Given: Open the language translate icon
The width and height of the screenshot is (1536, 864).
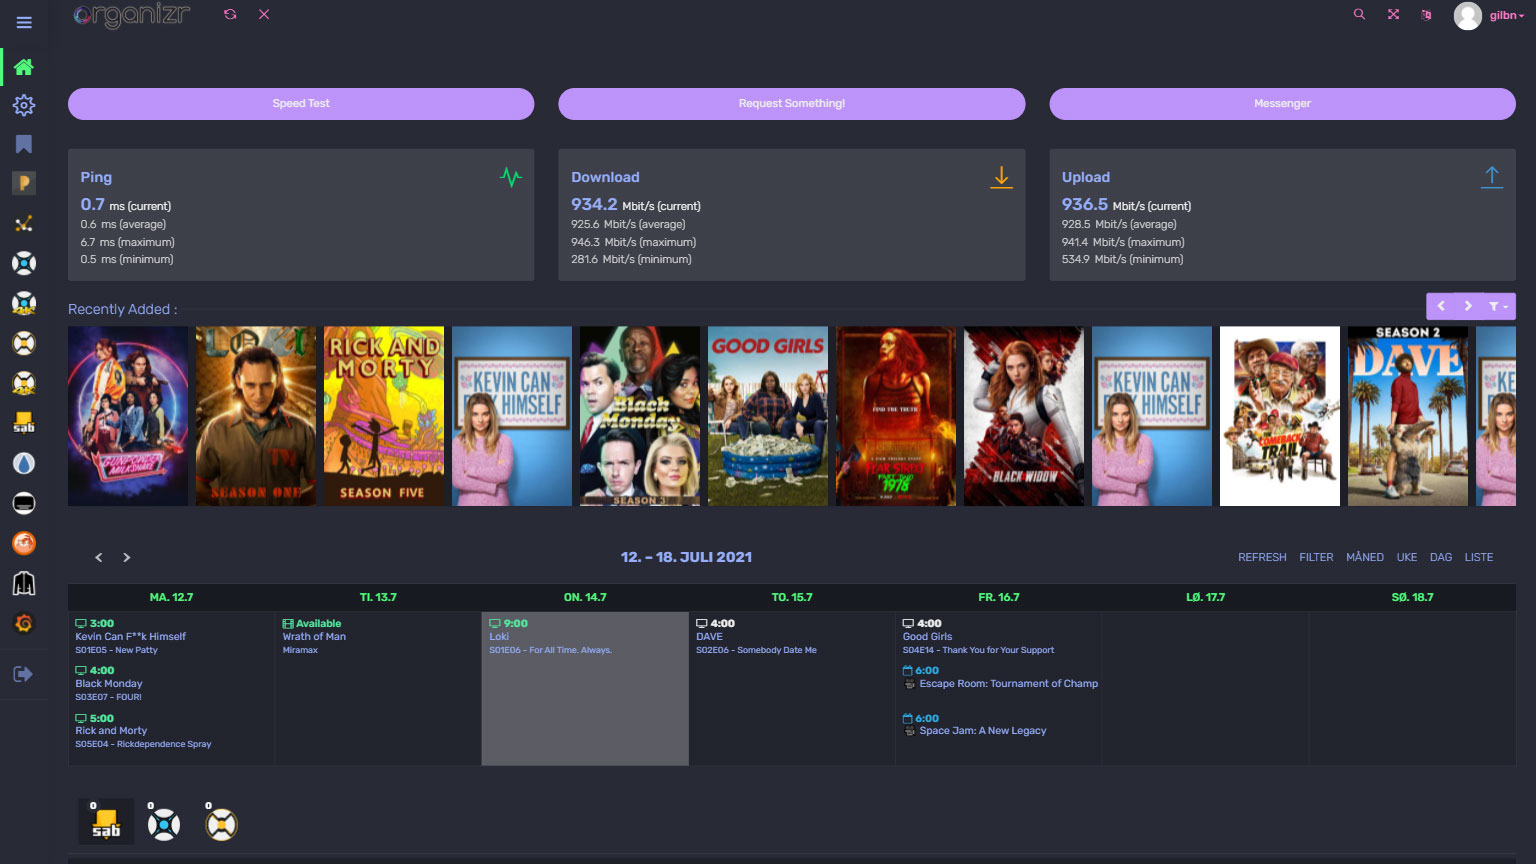Looking at the screenshot, I should (1426, 15).
